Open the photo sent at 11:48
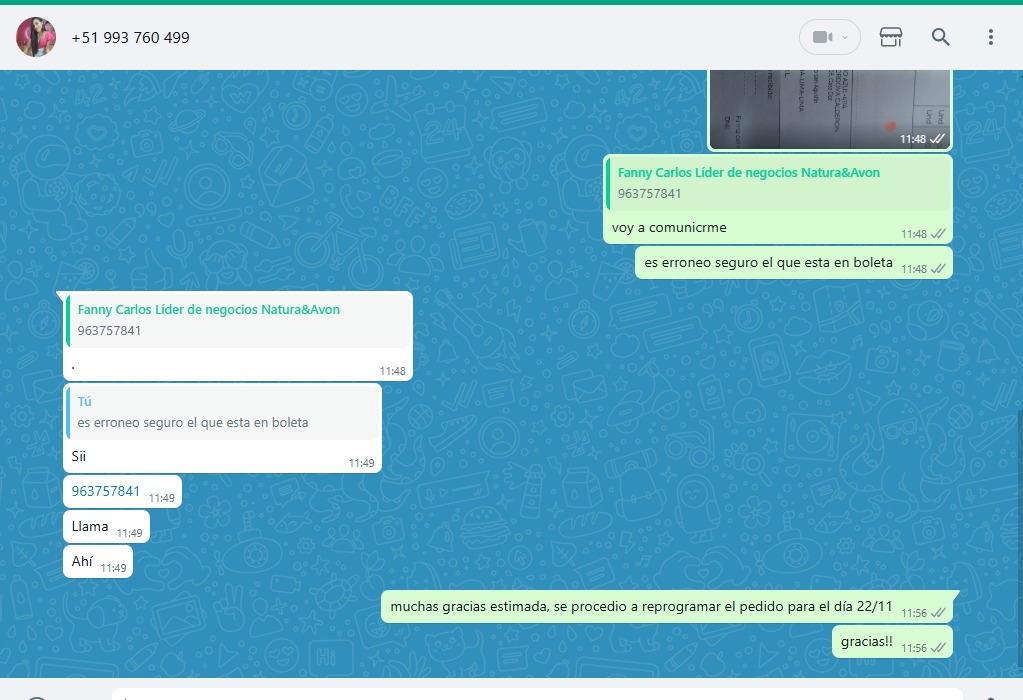Image resolution: width=1023 pixels, height=700 pixels. pyautogui.click(x=828, y=105)
